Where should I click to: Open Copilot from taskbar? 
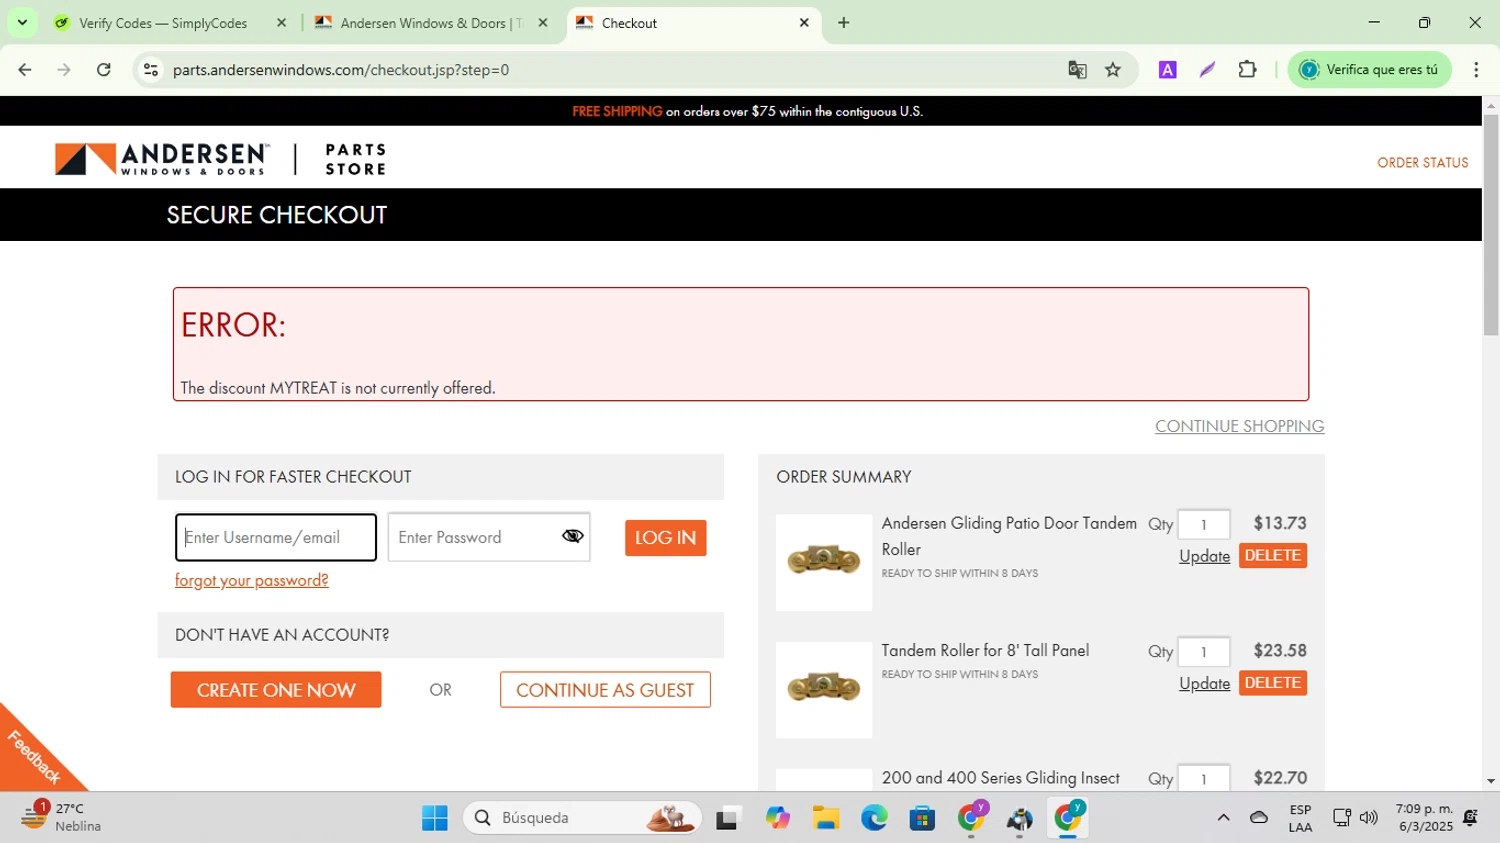tap(777, 818)
